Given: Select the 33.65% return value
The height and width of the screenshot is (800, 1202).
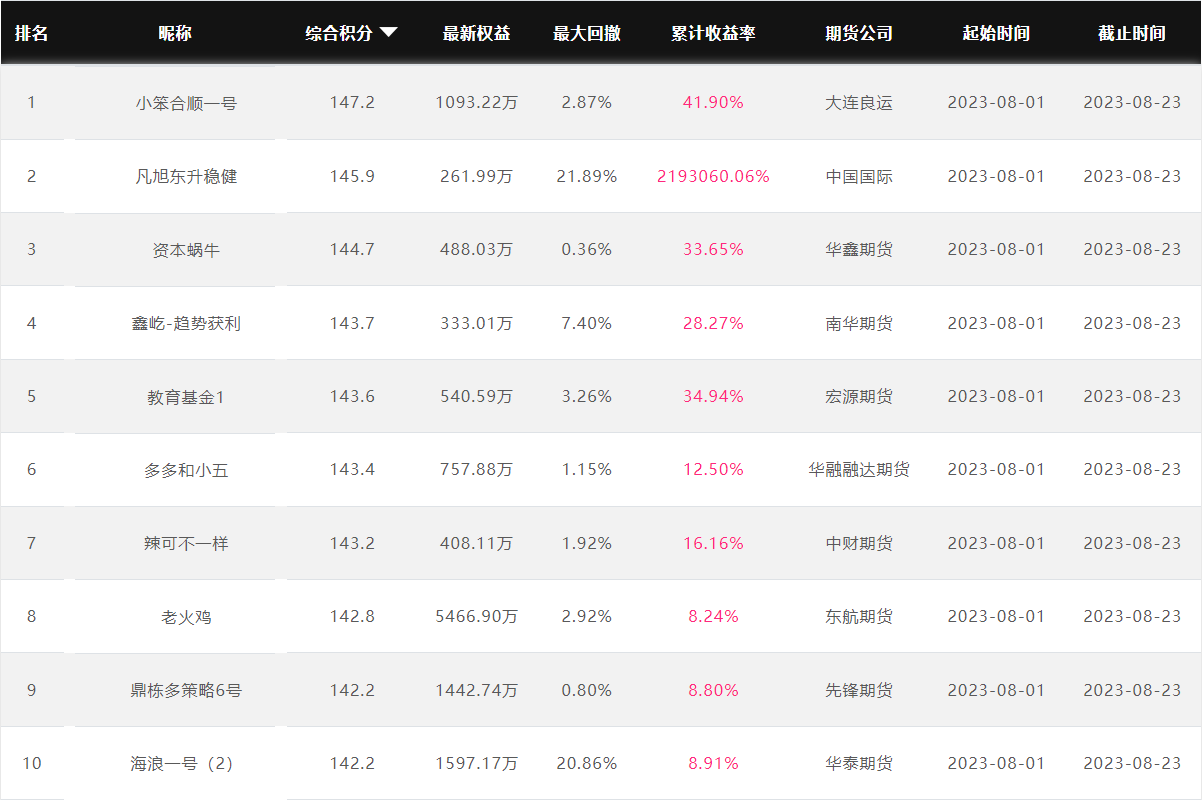Looking at the screenshot, I should (713, 249).
